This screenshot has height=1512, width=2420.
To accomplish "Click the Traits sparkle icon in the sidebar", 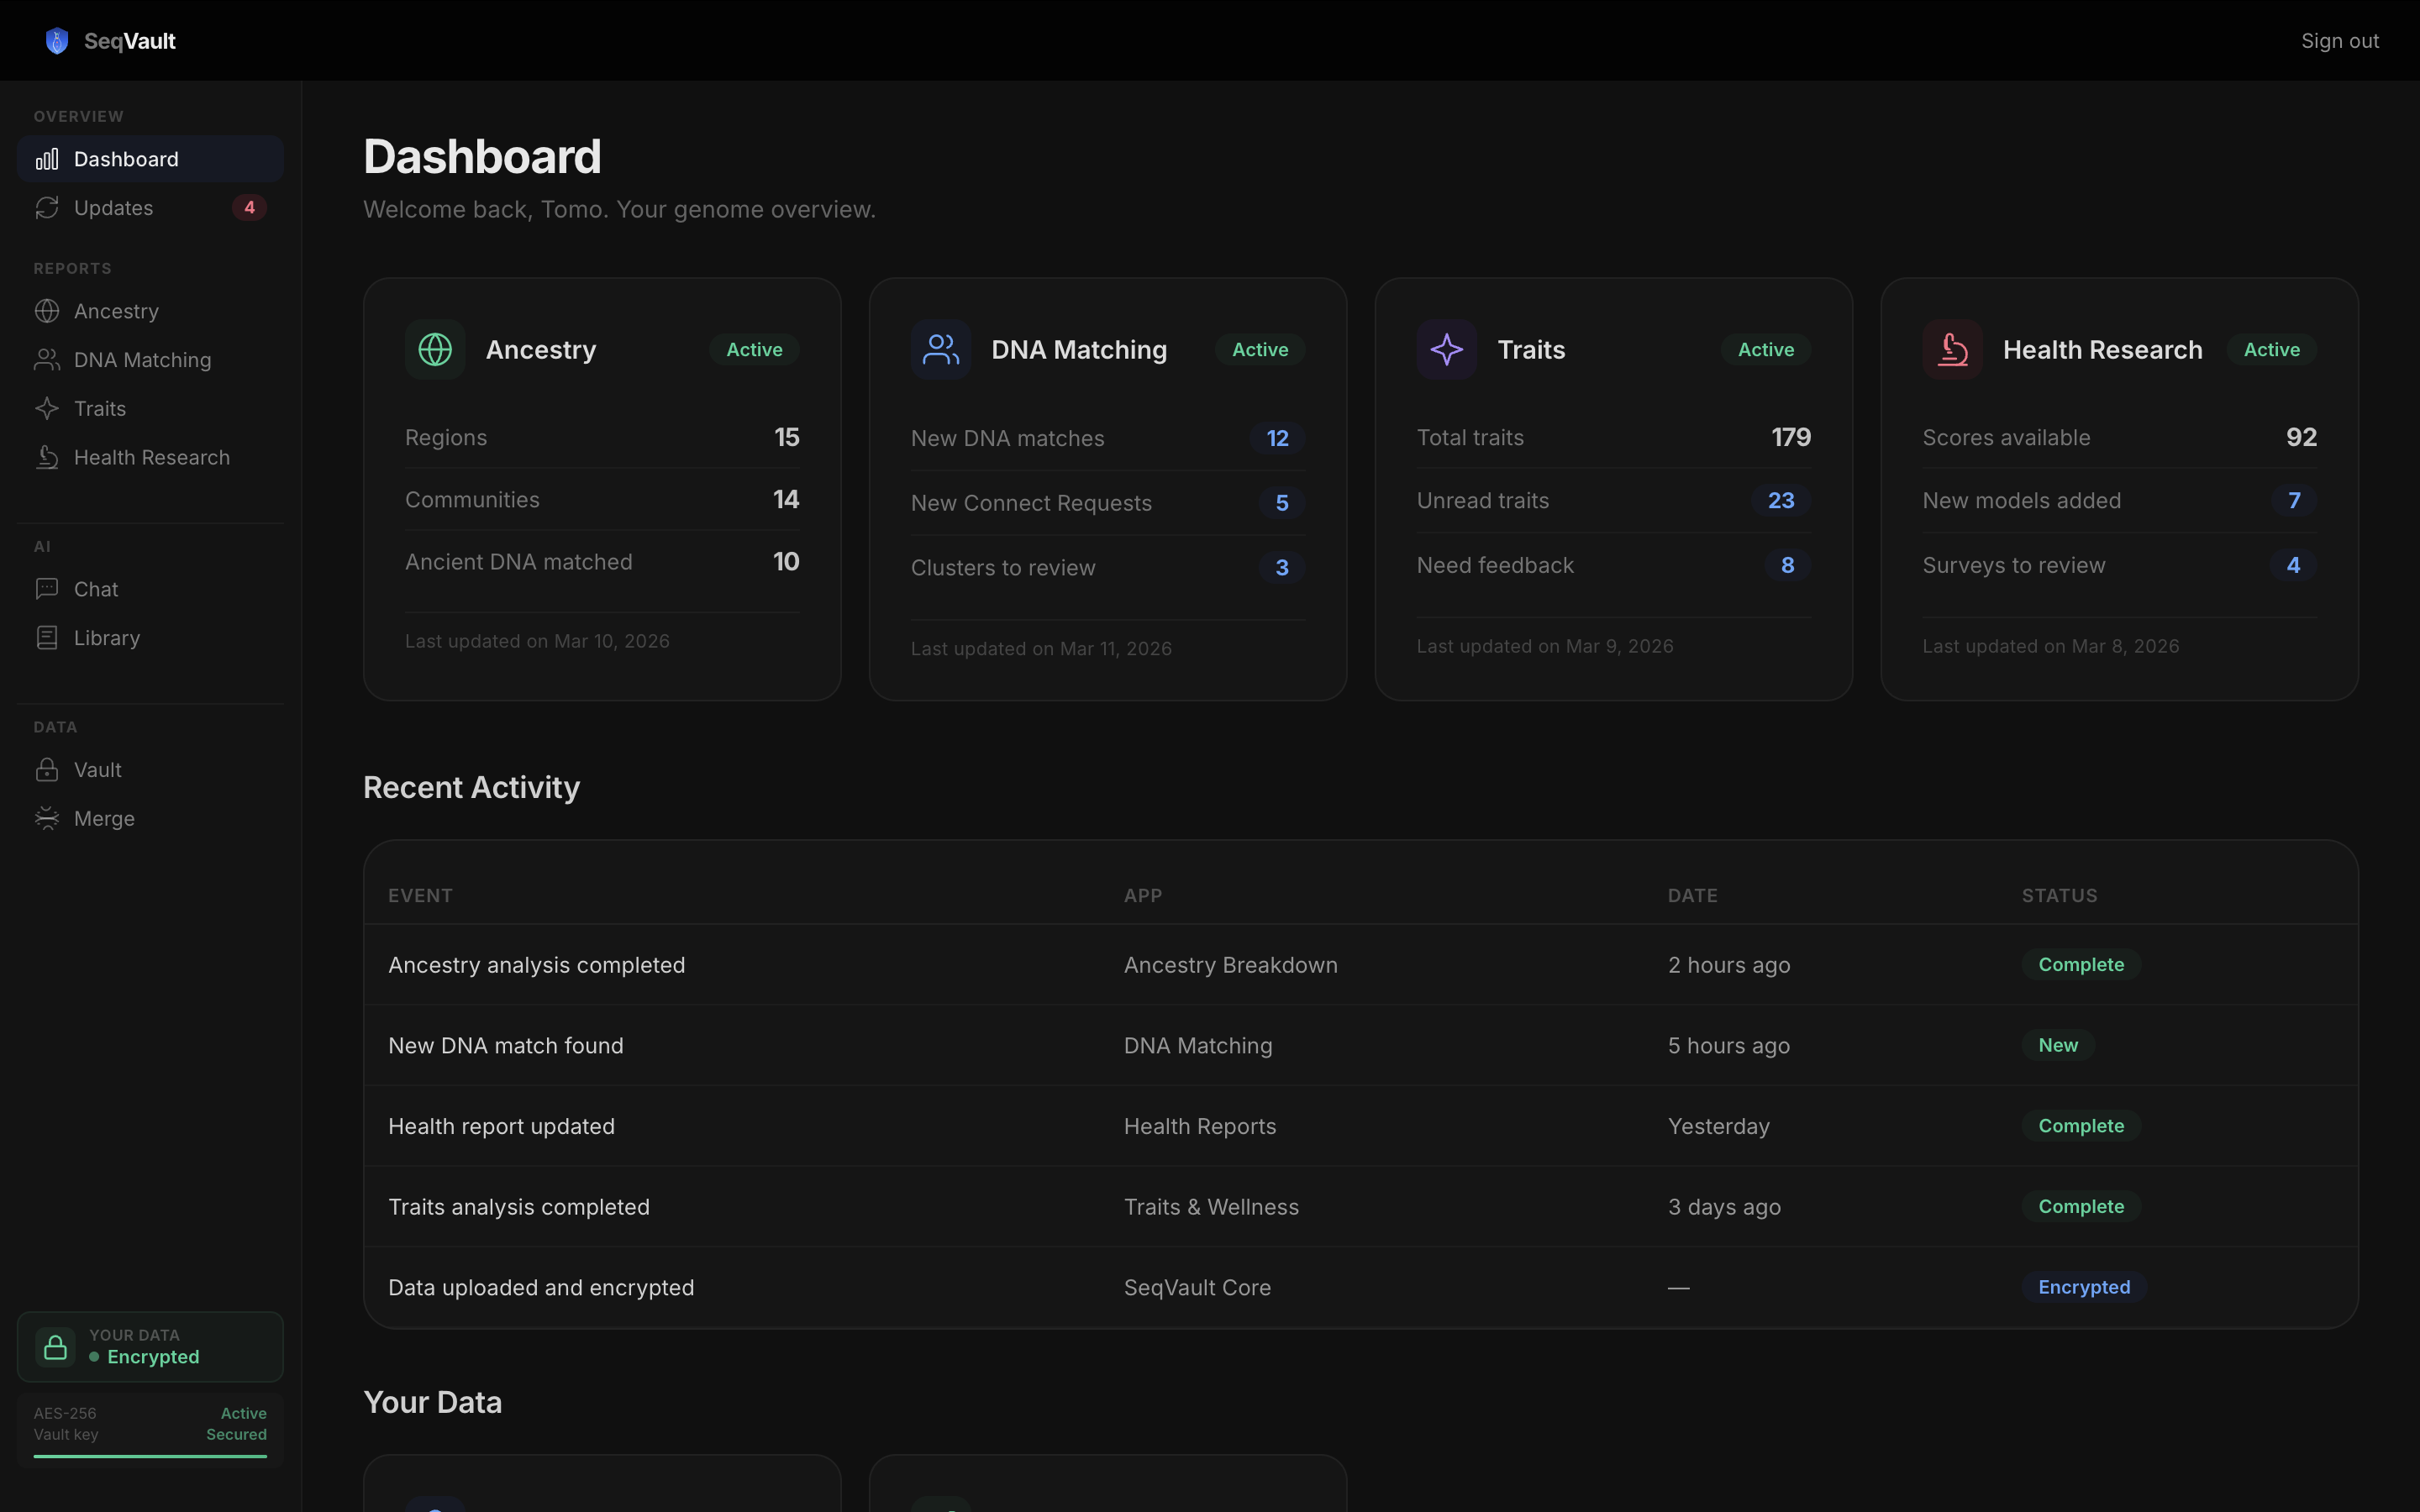I will pyautogui.click(x=48, y=408).
